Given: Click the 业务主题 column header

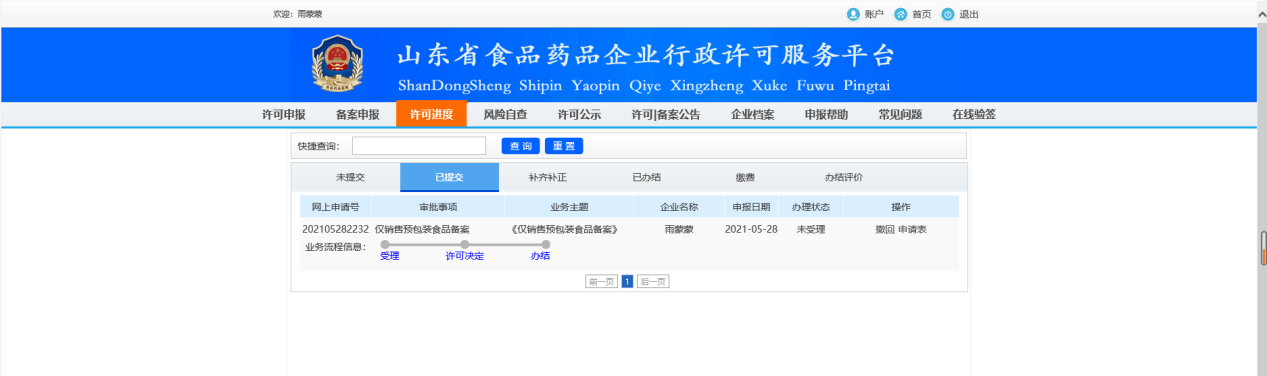Looking at the screenshot, I should point(569,207).
